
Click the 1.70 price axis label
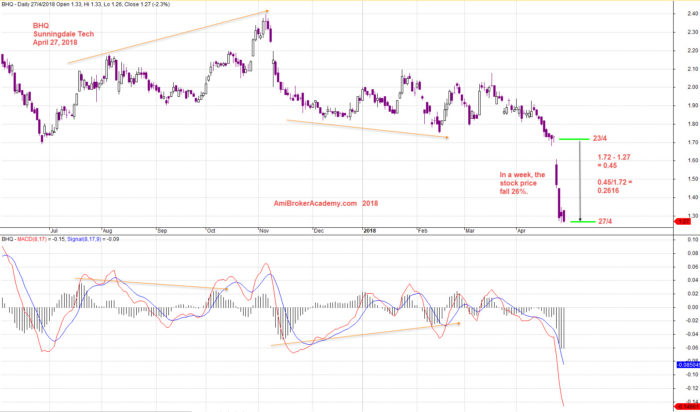point(691,142)
